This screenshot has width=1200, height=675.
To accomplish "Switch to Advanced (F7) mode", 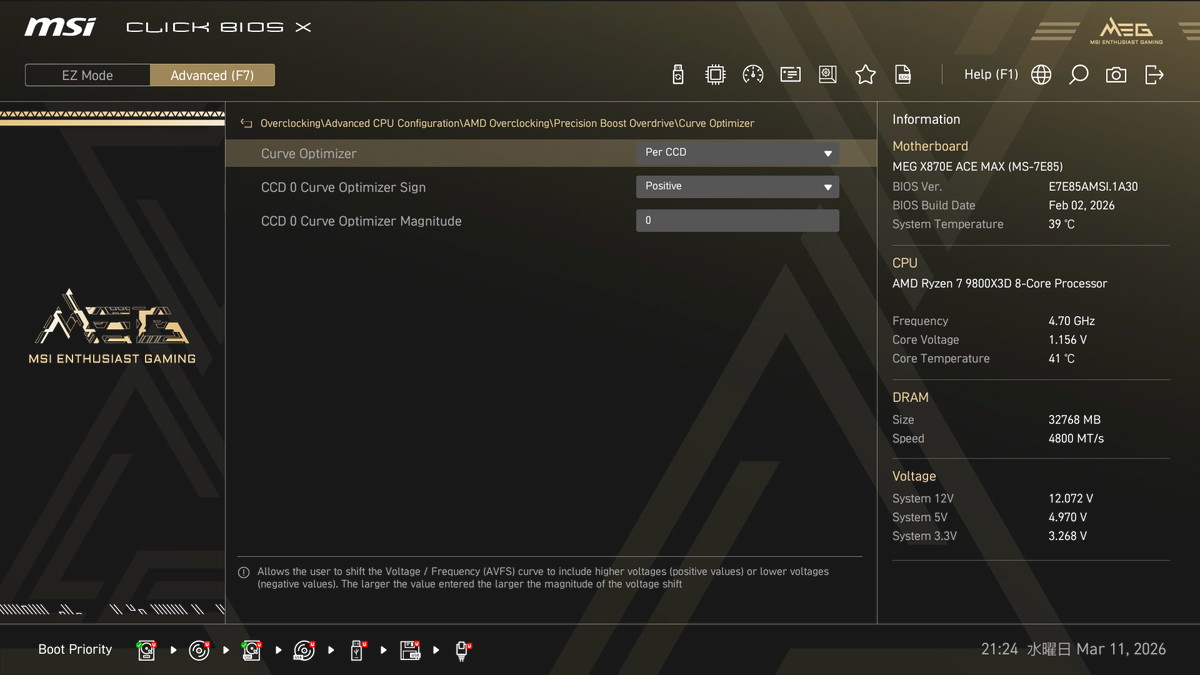I will coord(212,75).
